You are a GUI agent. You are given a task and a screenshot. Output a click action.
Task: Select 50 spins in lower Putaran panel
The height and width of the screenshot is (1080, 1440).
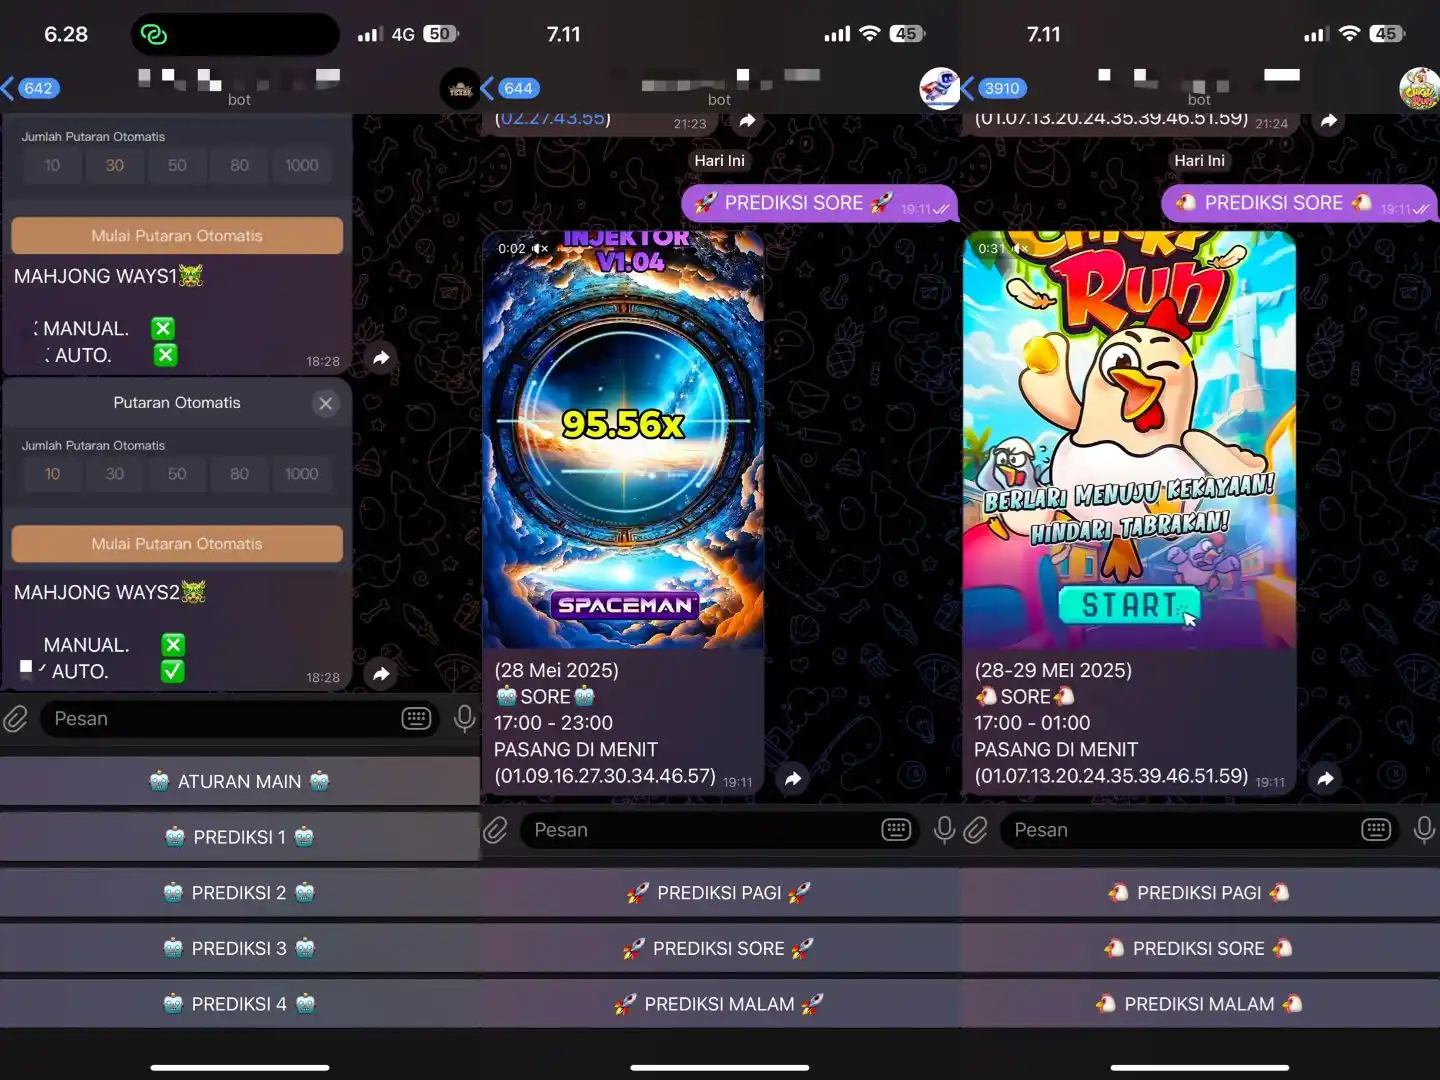[x=177, y=474]
